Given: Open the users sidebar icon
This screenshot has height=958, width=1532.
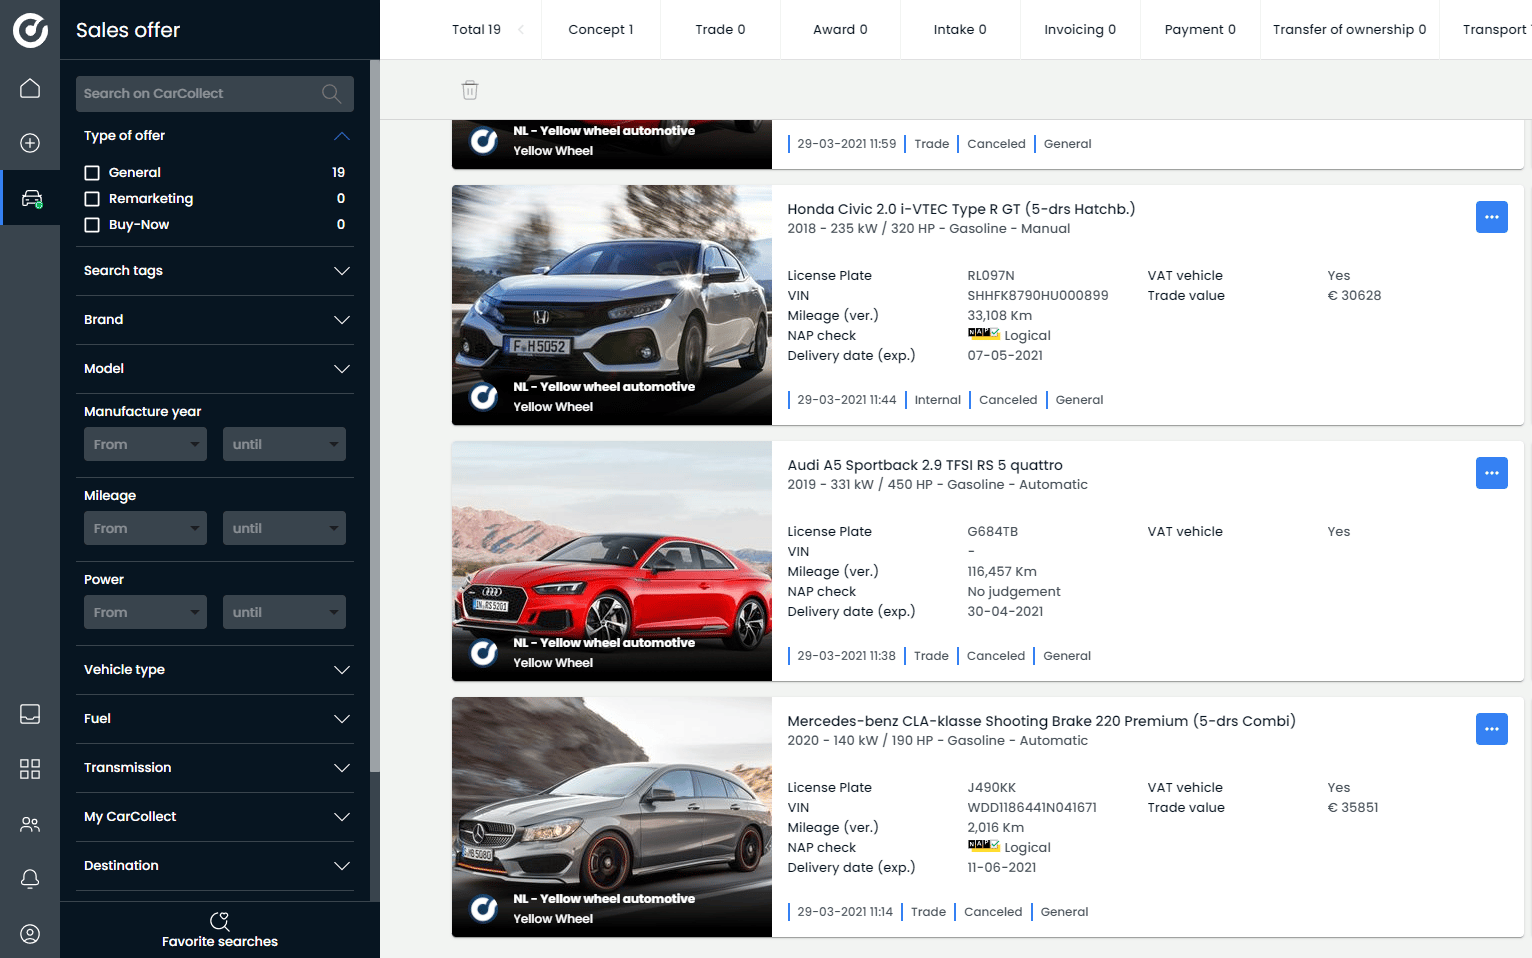Looking at the screenshot, I should point(30,824).
